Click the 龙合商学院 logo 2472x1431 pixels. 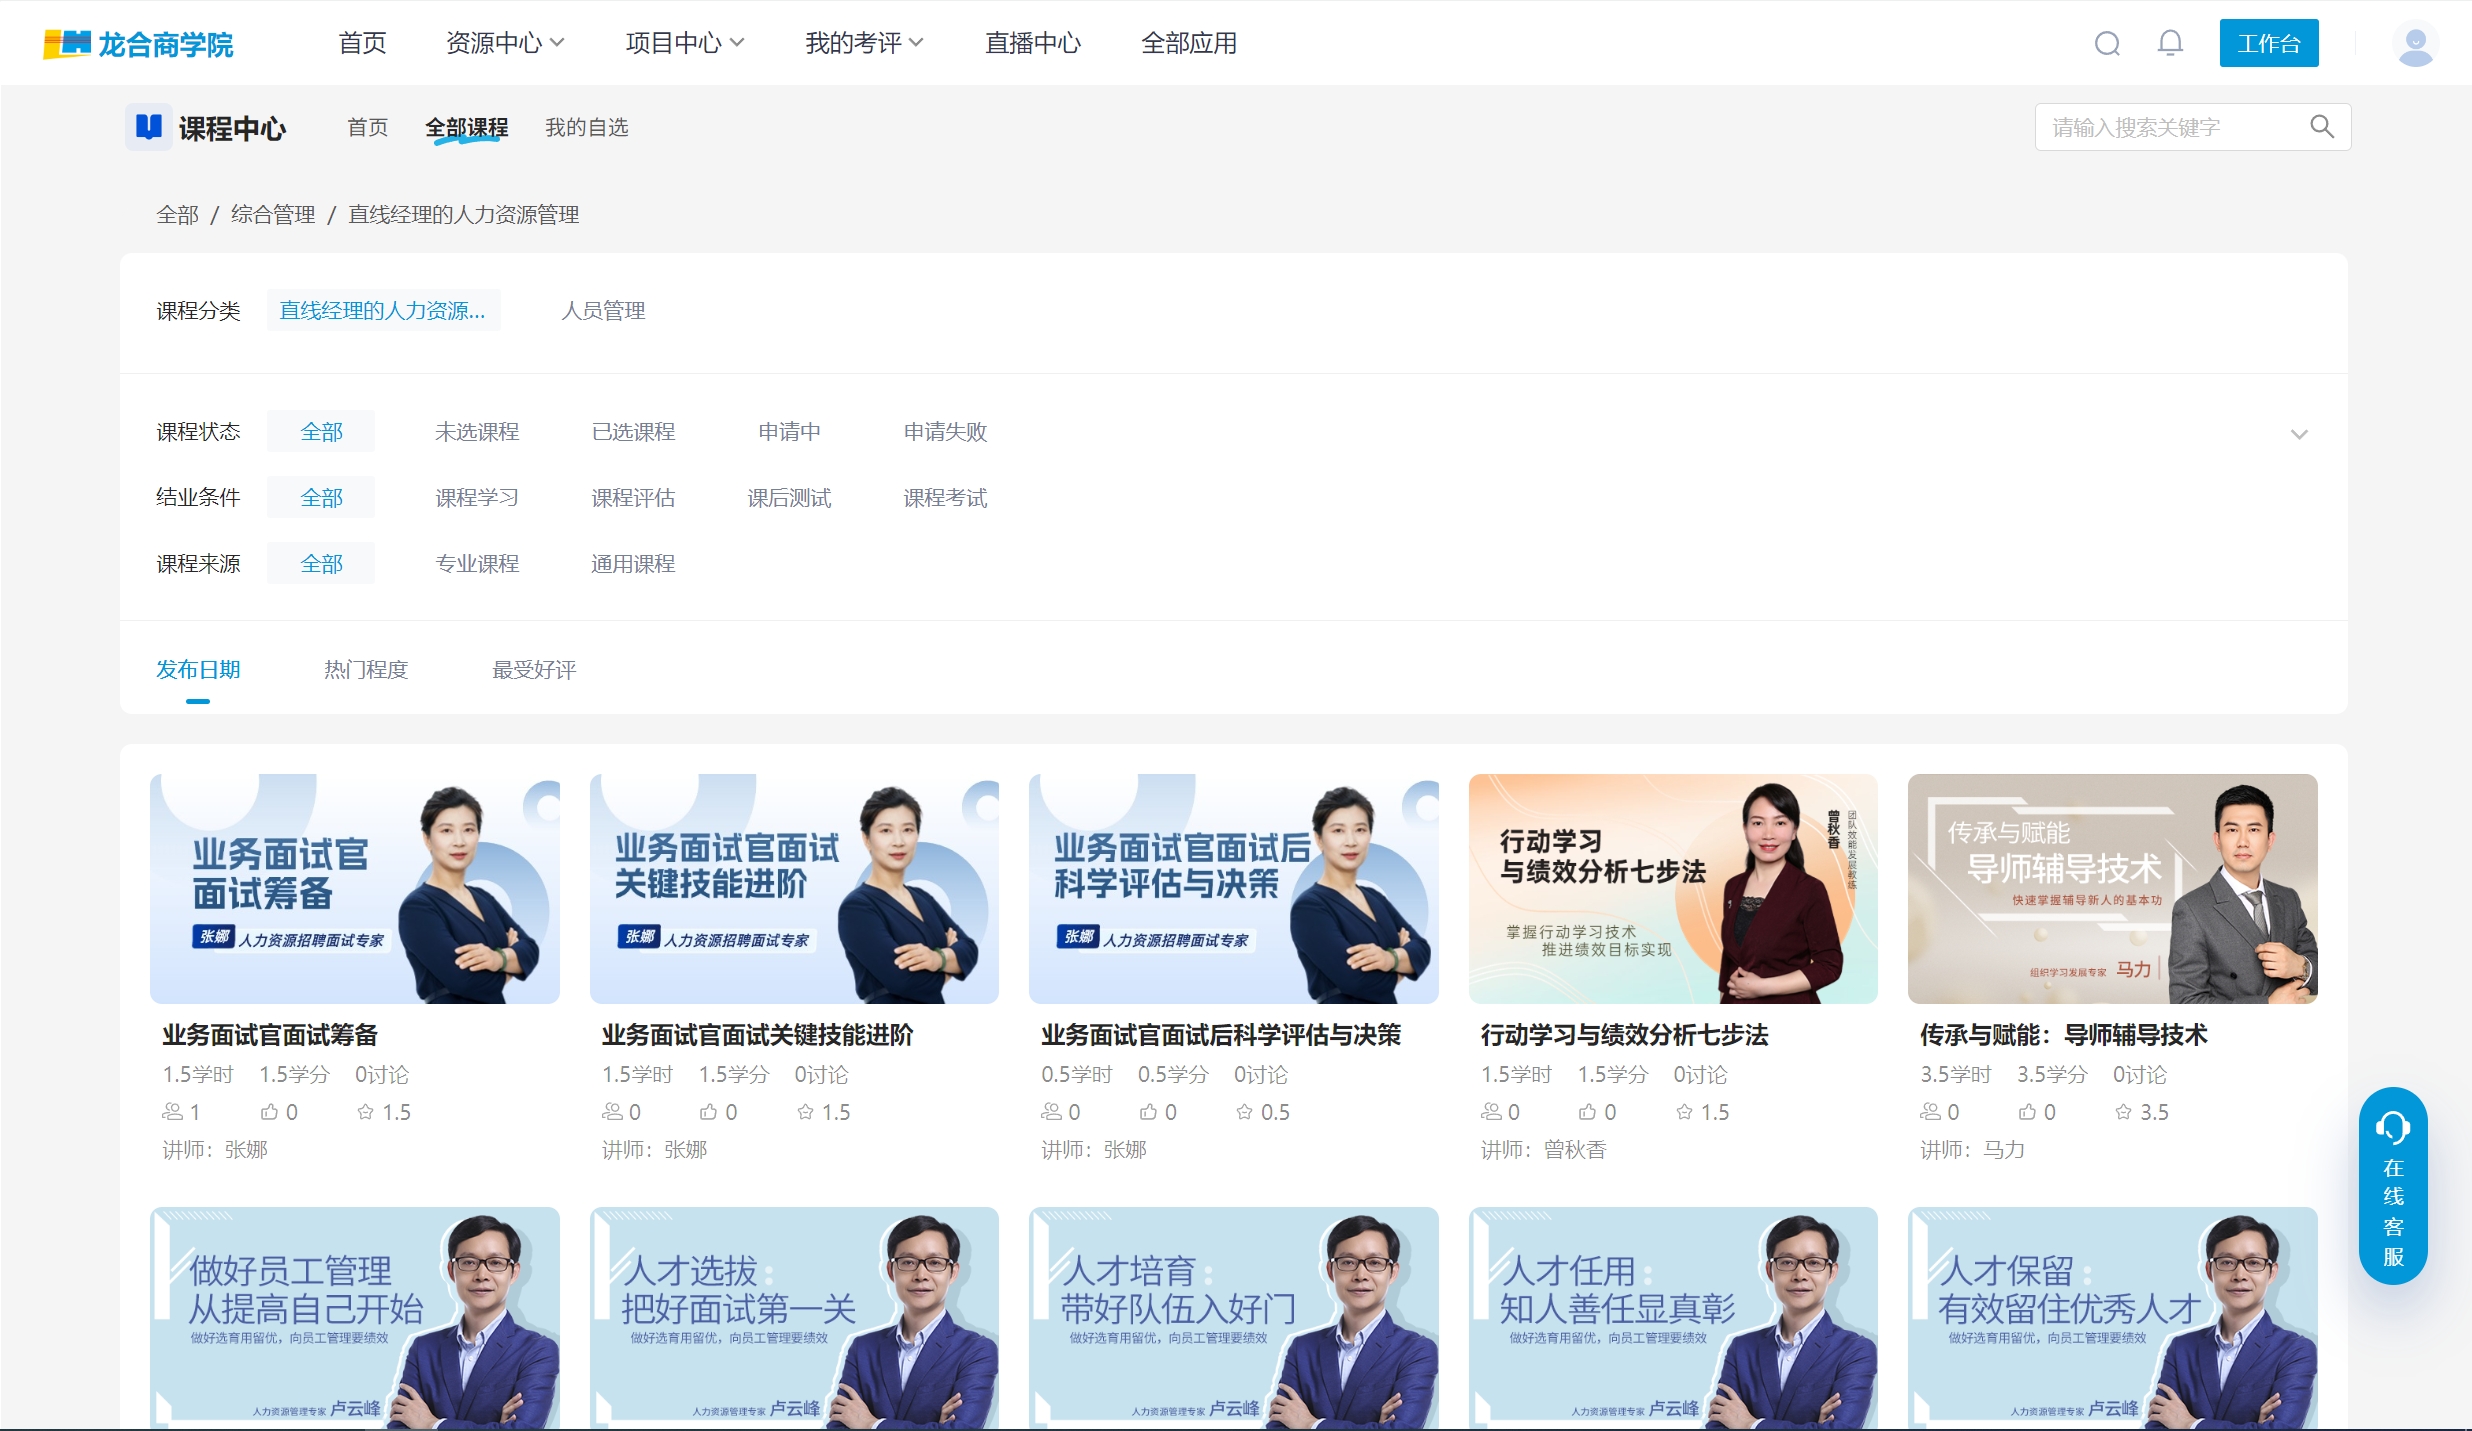click(x=138, y=44)
